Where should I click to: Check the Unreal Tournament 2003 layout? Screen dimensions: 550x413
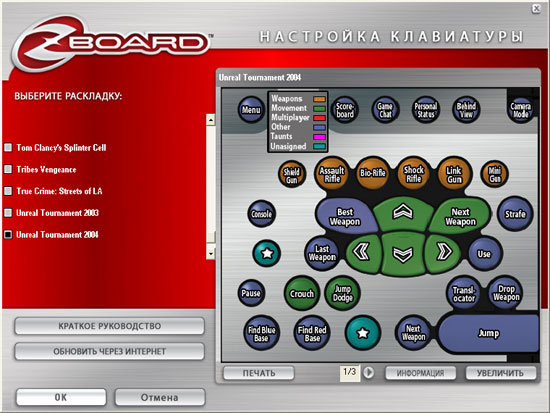tap(8, 213)
